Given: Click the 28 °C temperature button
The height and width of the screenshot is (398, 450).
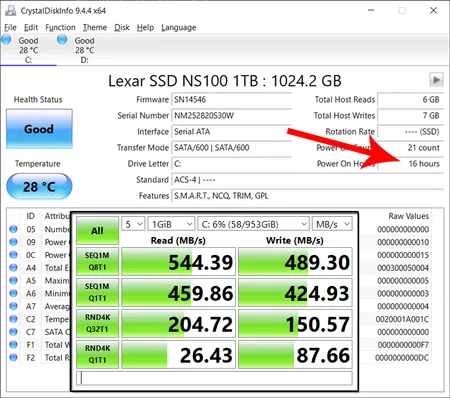Looking at the screenshot, I should click(39, 186).
